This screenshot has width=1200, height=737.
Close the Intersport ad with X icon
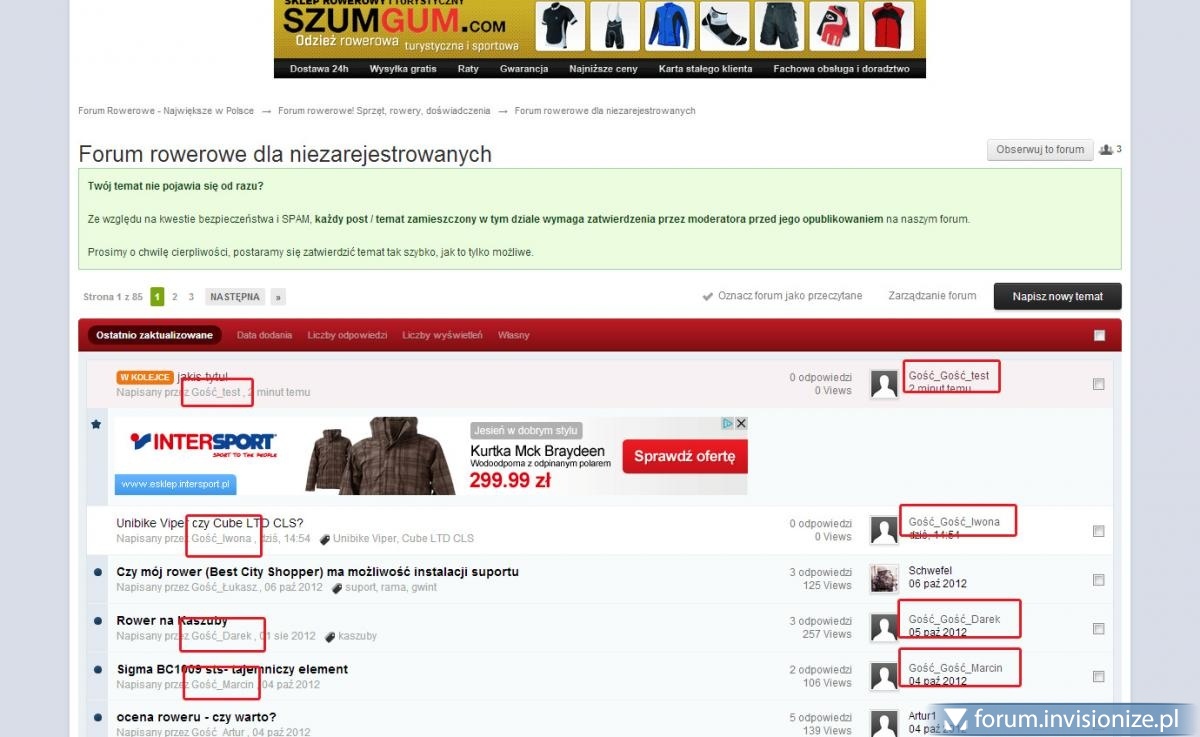(741, 423)
